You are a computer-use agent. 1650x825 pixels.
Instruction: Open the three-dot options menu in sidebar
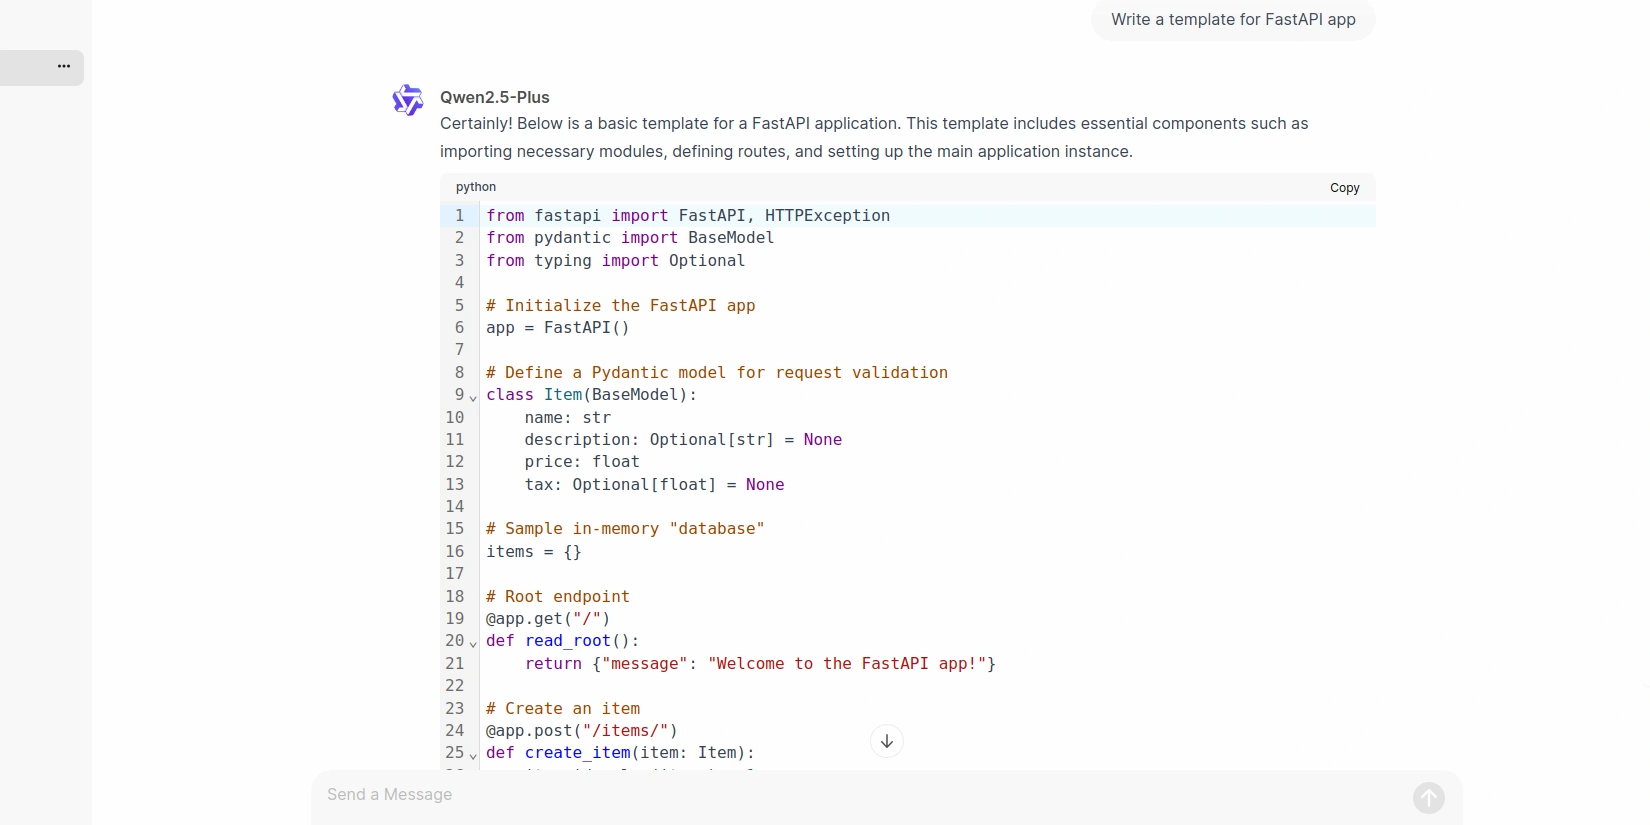[64, 66]
